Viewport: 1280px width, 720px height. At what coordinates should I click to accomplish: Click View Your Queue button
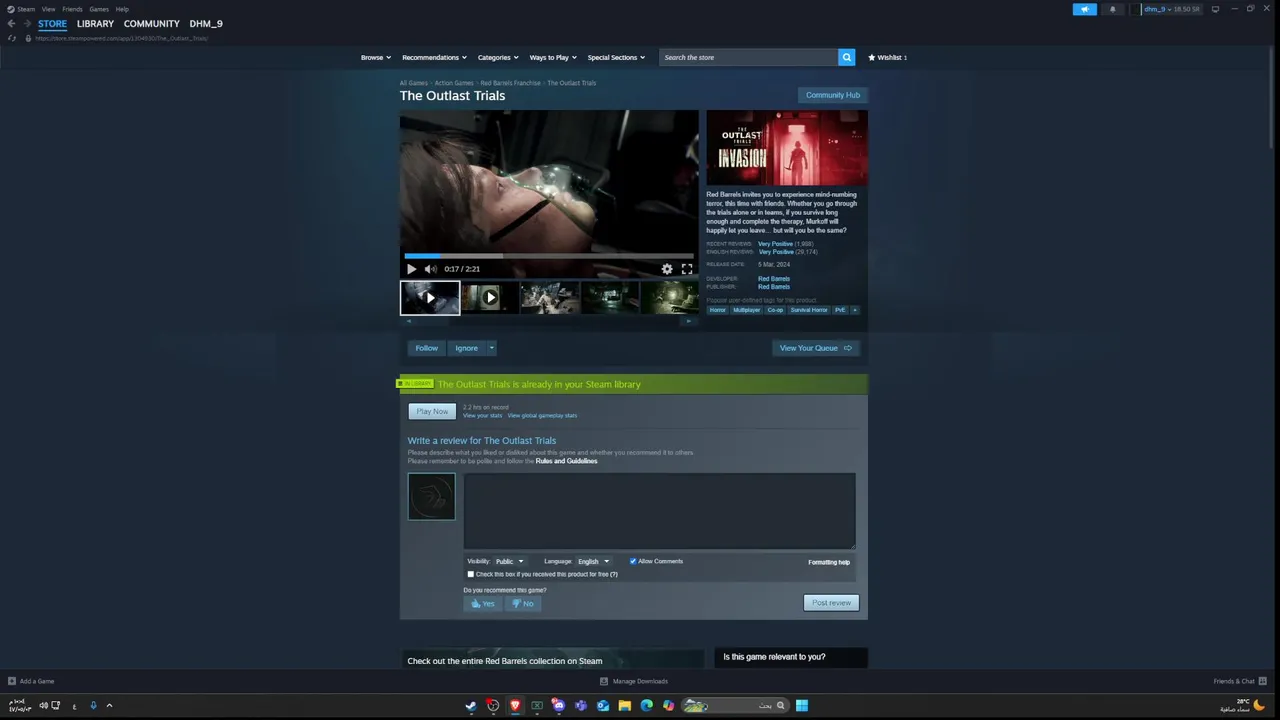[x=815, y=348]
